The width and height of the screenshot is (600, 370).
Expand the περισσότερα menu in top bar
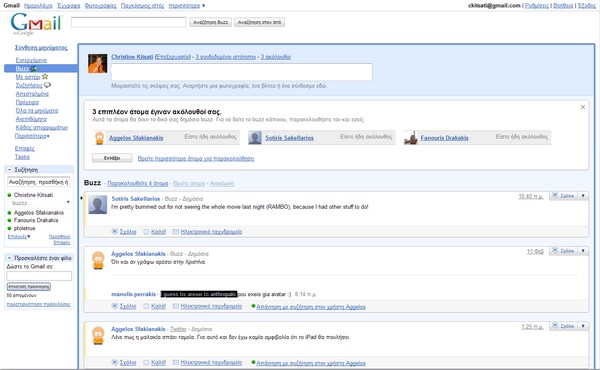pos(187,6)
